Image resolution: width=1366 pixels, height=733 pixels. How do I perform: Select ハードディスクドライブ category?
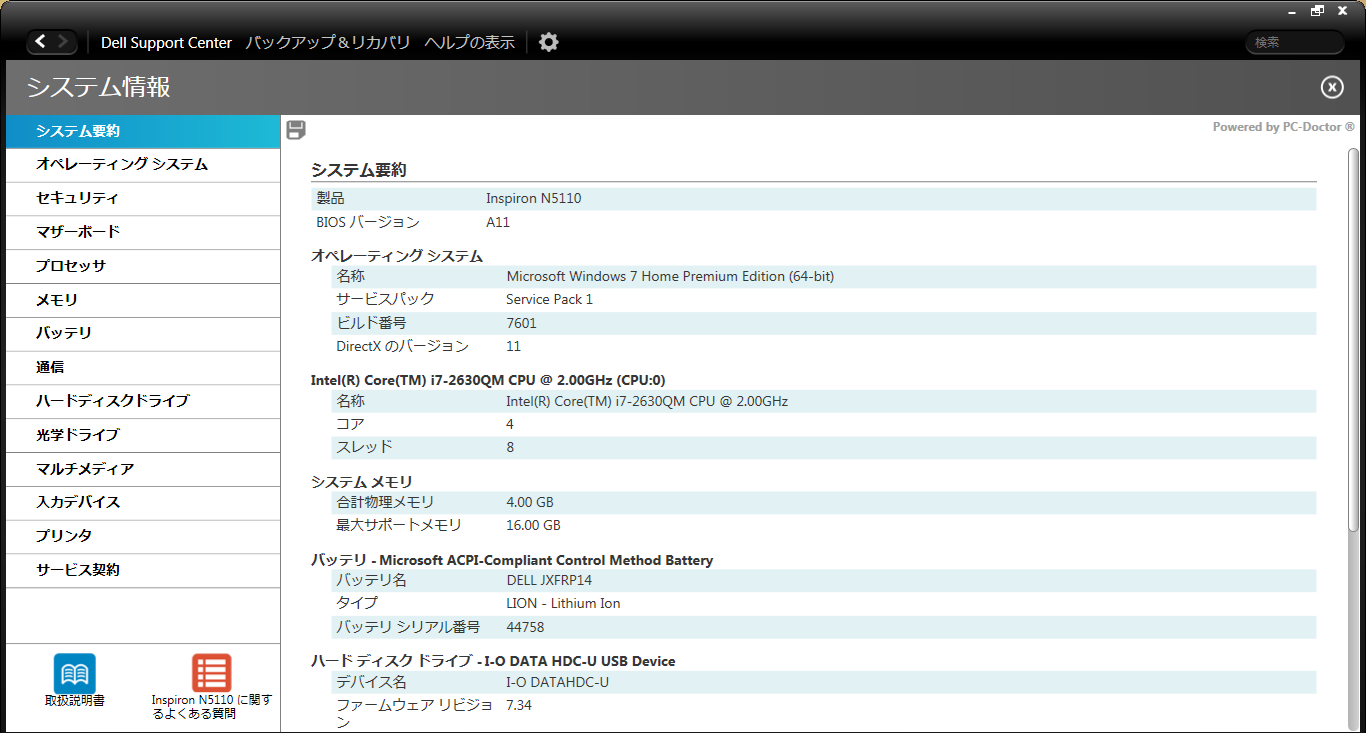(x=143, y=401)
